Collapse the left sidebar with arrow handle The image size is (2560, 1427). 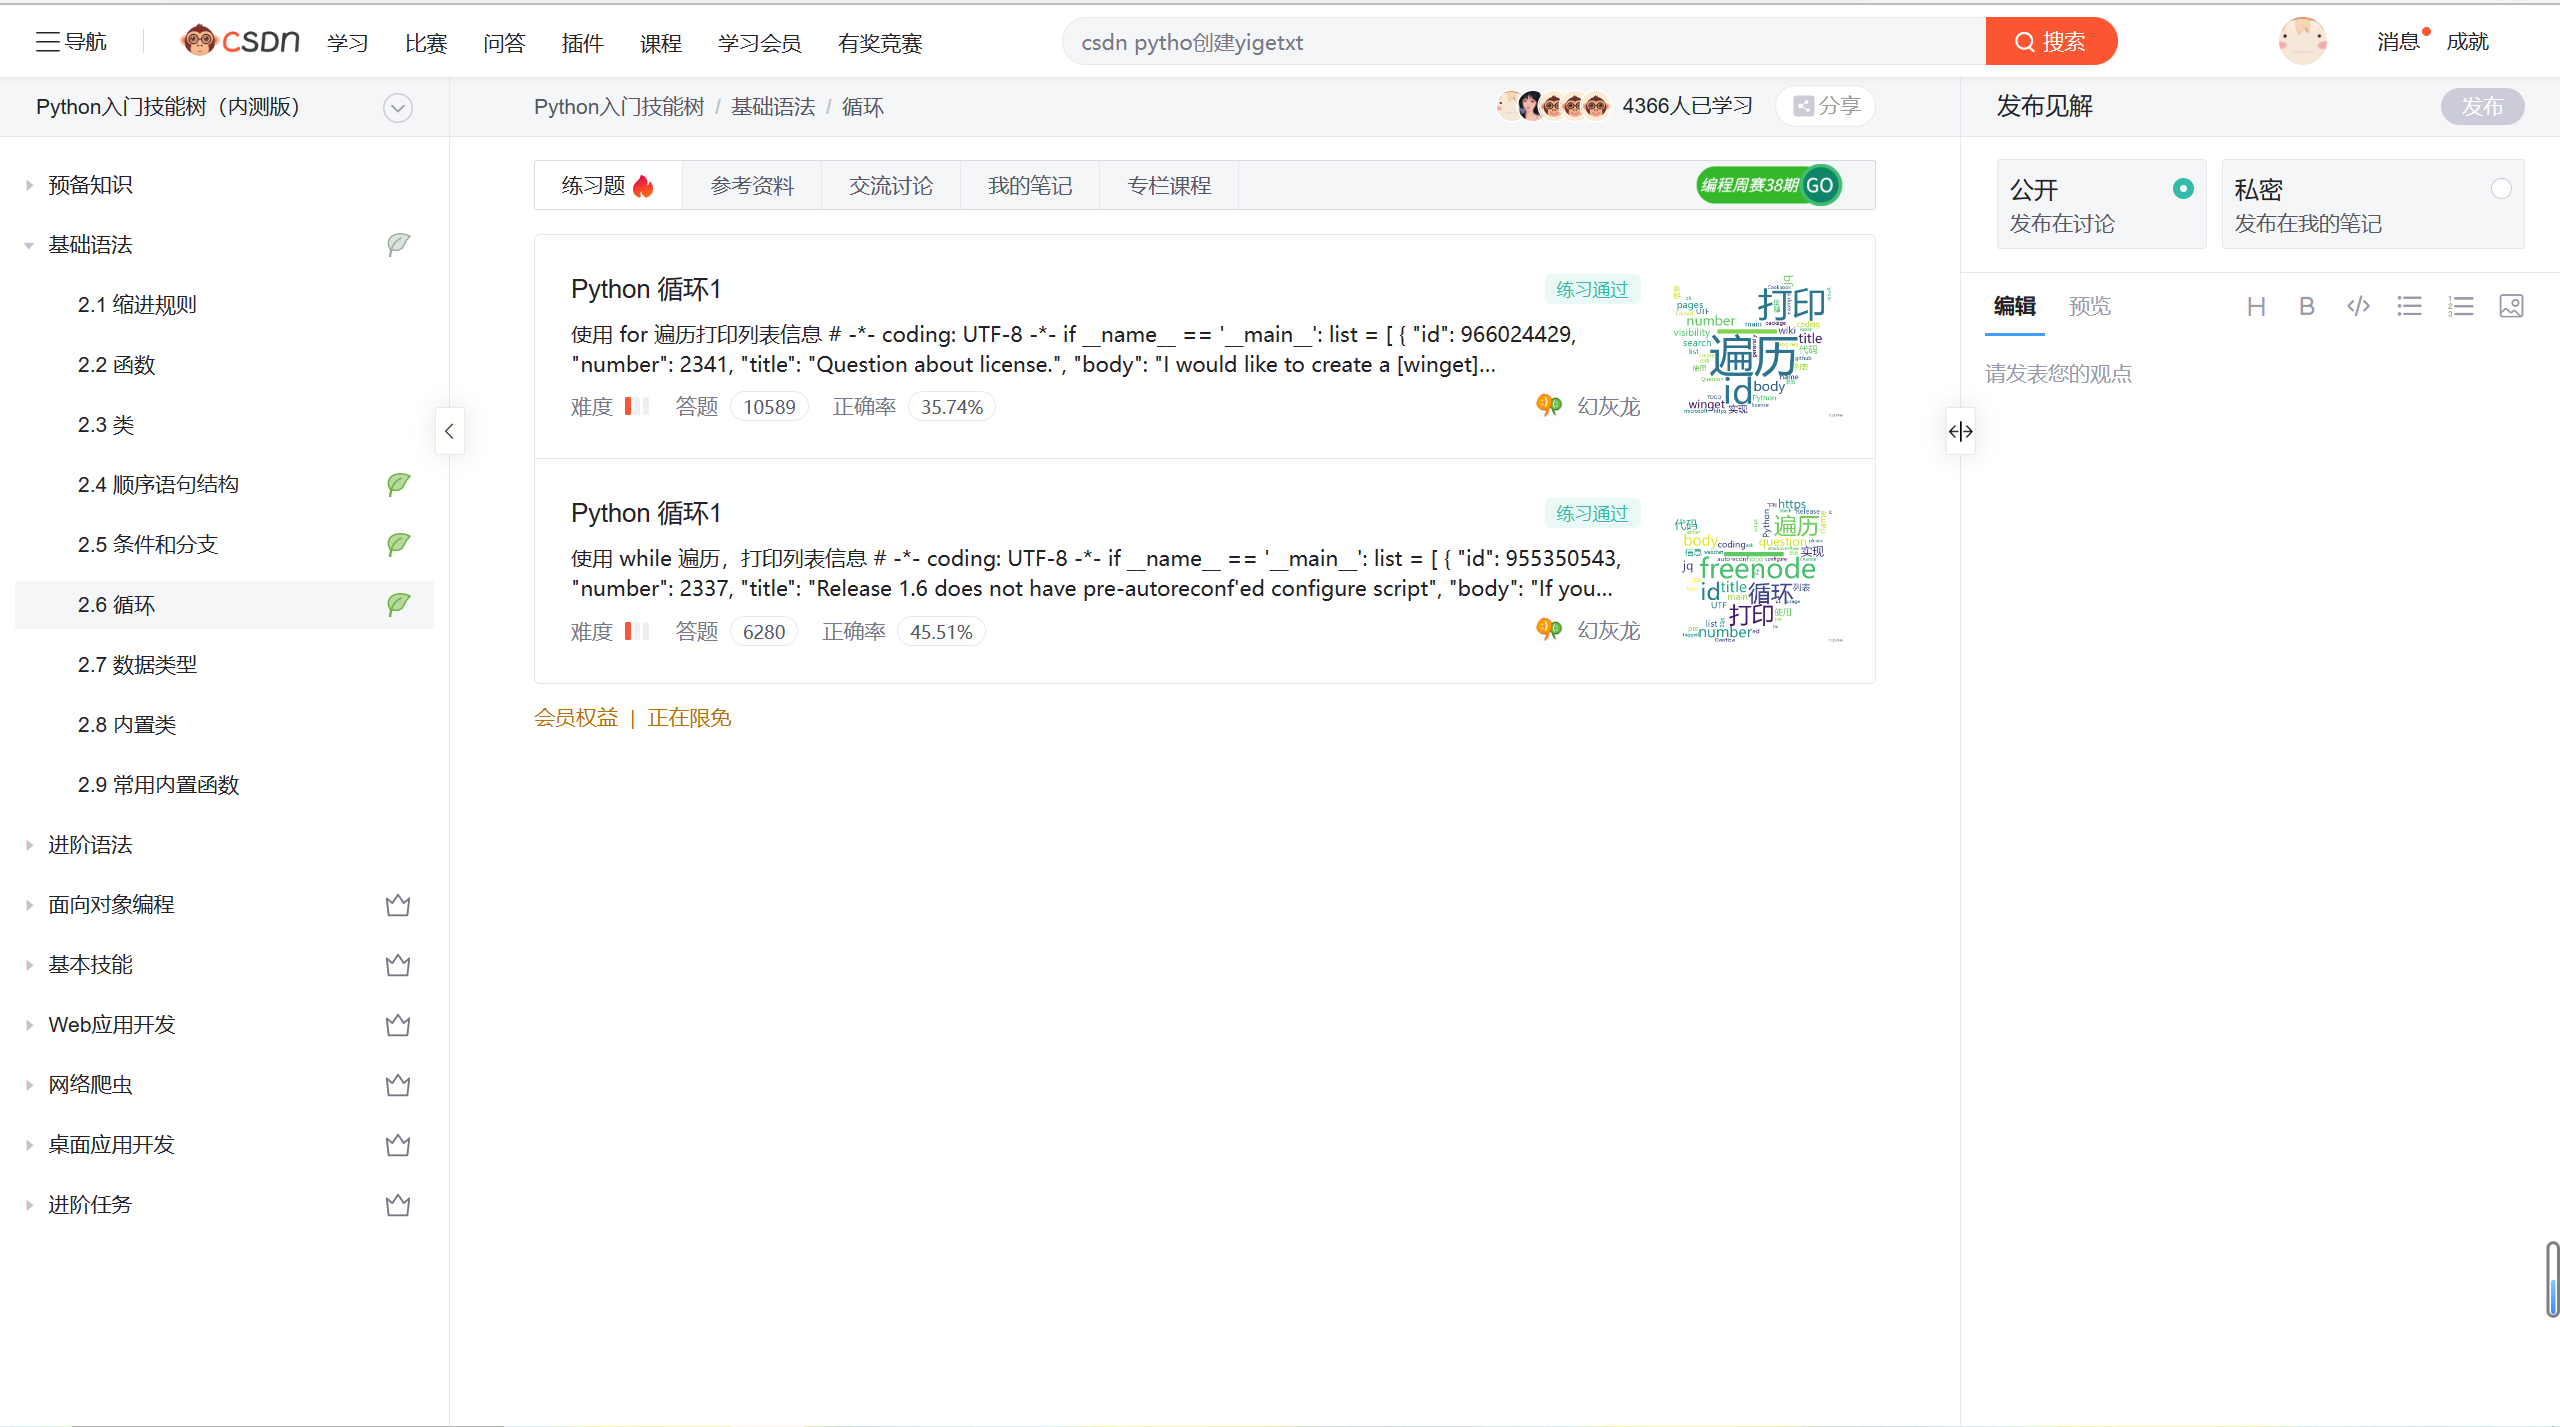coord(449,431)
